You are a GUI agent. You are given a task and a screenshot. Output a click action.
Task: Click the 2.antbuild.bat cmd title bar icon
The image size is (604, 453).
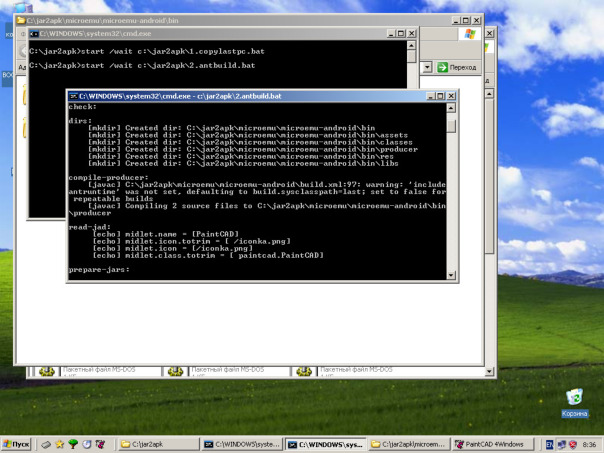74,96
